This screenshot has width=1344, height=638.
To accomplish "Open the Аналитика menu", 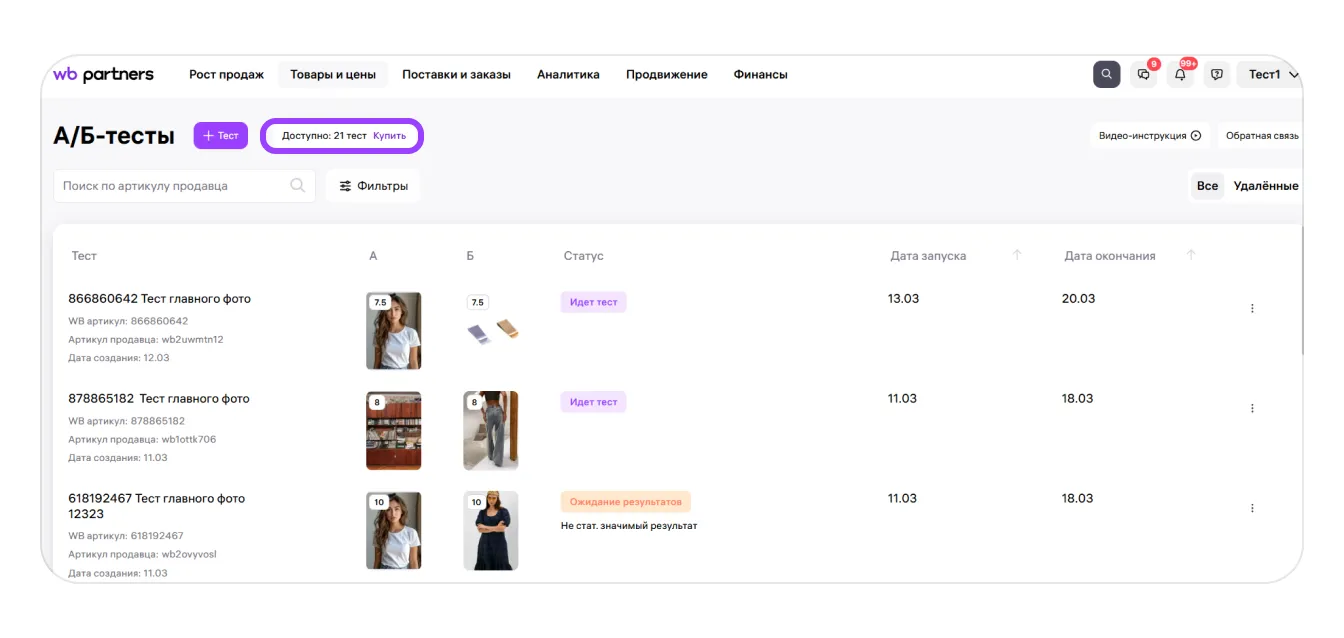I will tap(568, 75).
